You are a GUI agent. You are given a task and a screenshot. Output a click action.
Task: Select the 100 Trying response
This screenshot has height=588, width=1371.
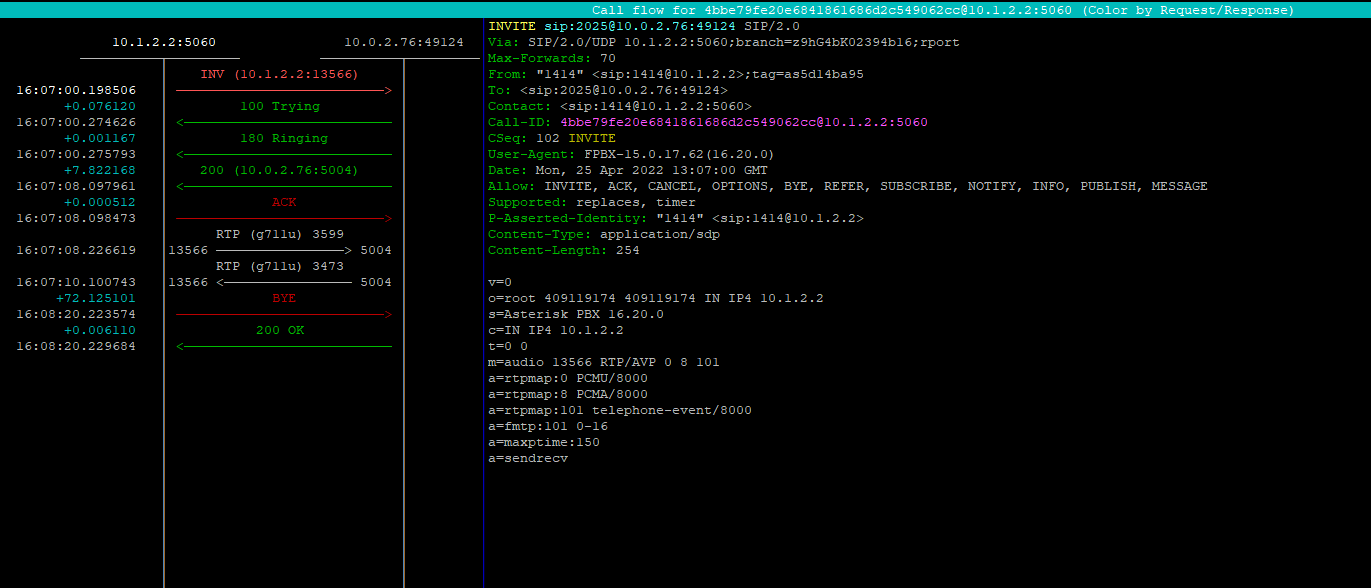pos(279,106)
